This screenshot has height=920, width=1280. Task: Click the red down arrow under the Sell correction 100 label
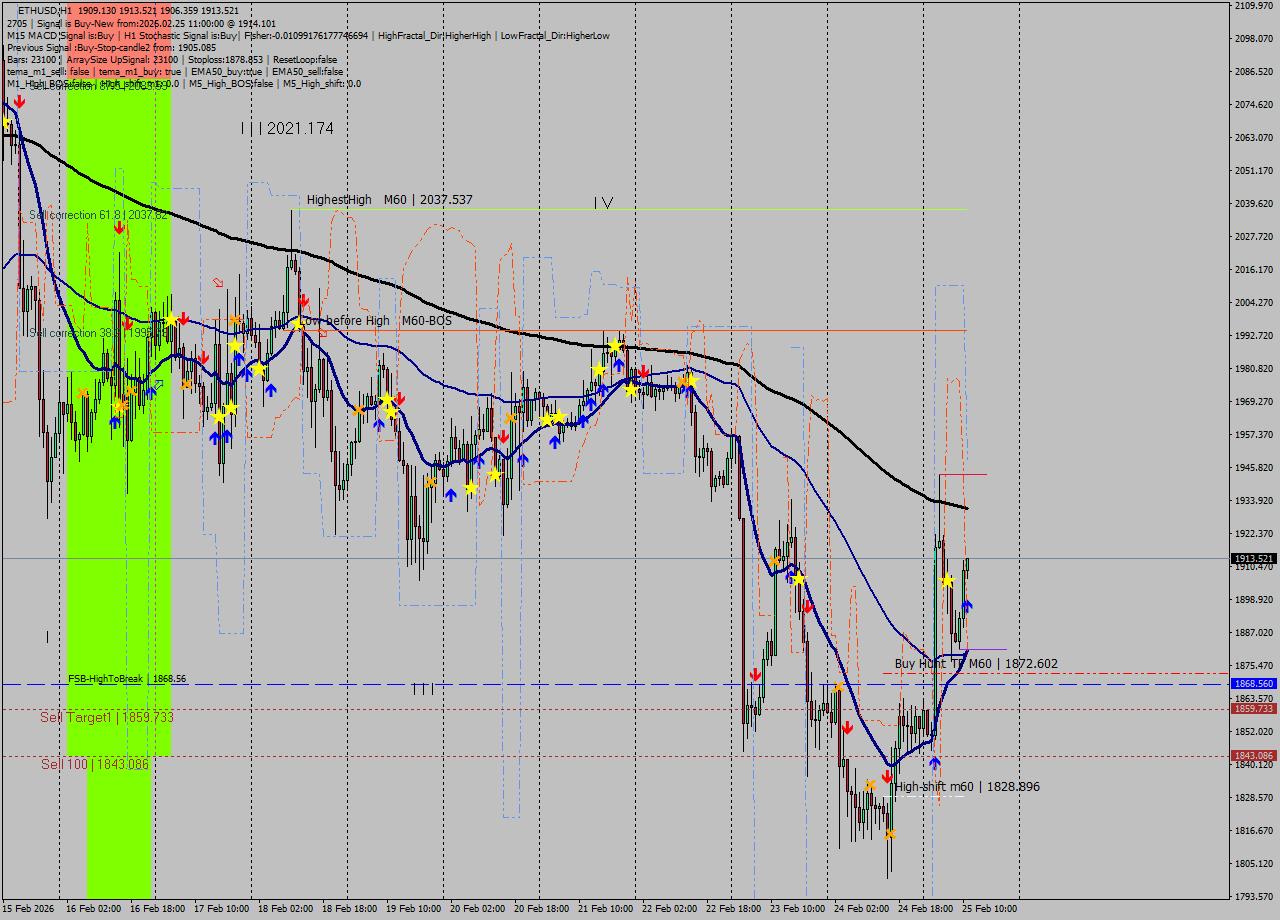point(19,101)
